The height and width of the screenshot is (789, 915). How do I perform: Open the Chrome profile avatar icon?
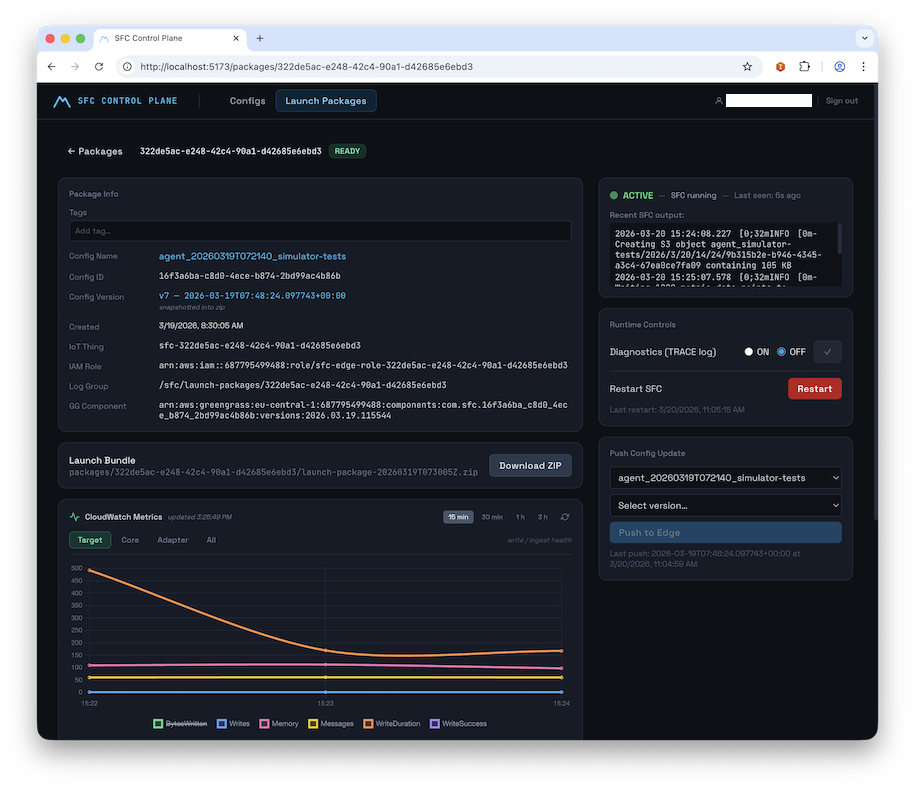839,67
